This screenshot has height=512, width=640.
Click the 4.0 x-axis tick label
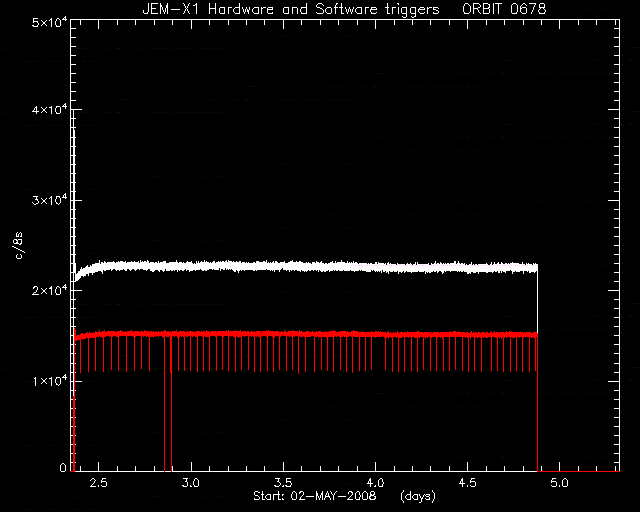[375, 483]
